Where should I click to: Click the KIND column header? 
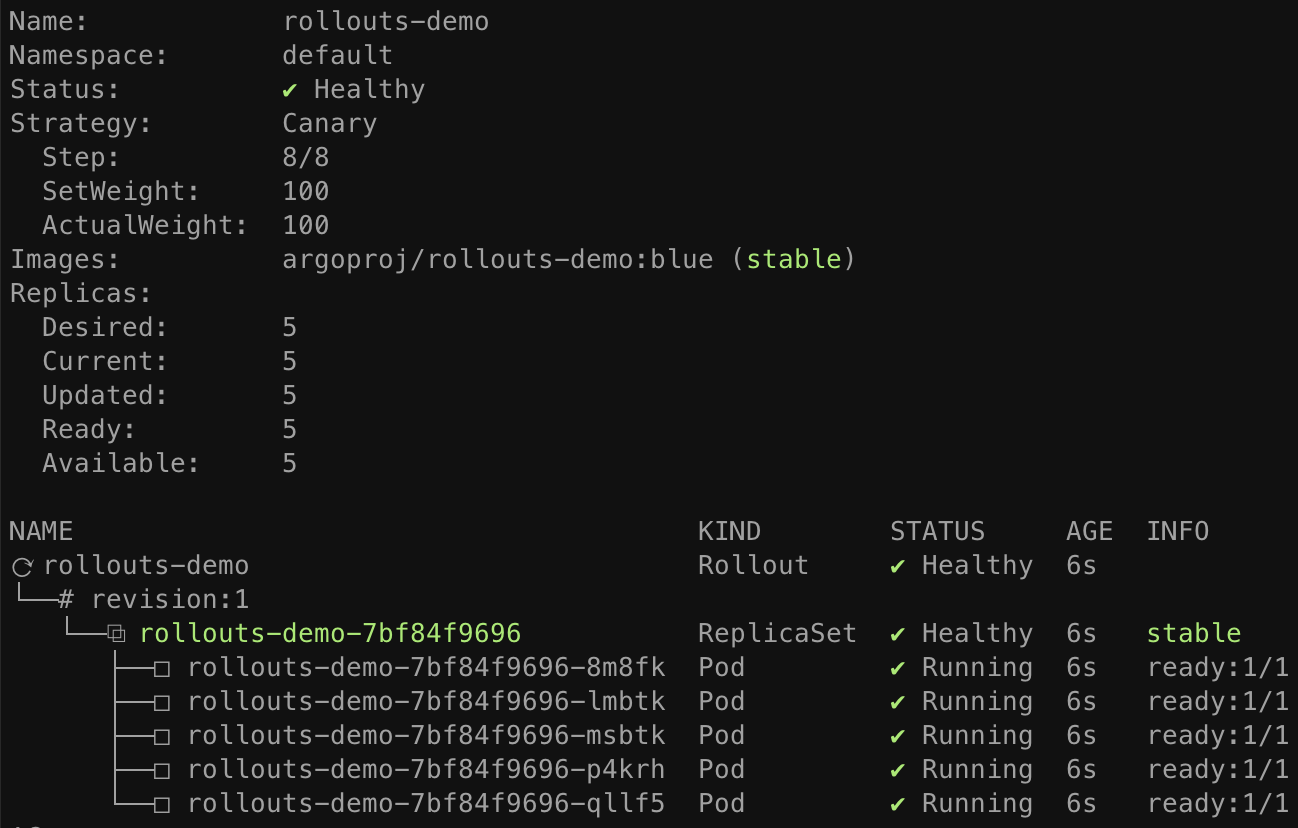[x=729, y=531]
